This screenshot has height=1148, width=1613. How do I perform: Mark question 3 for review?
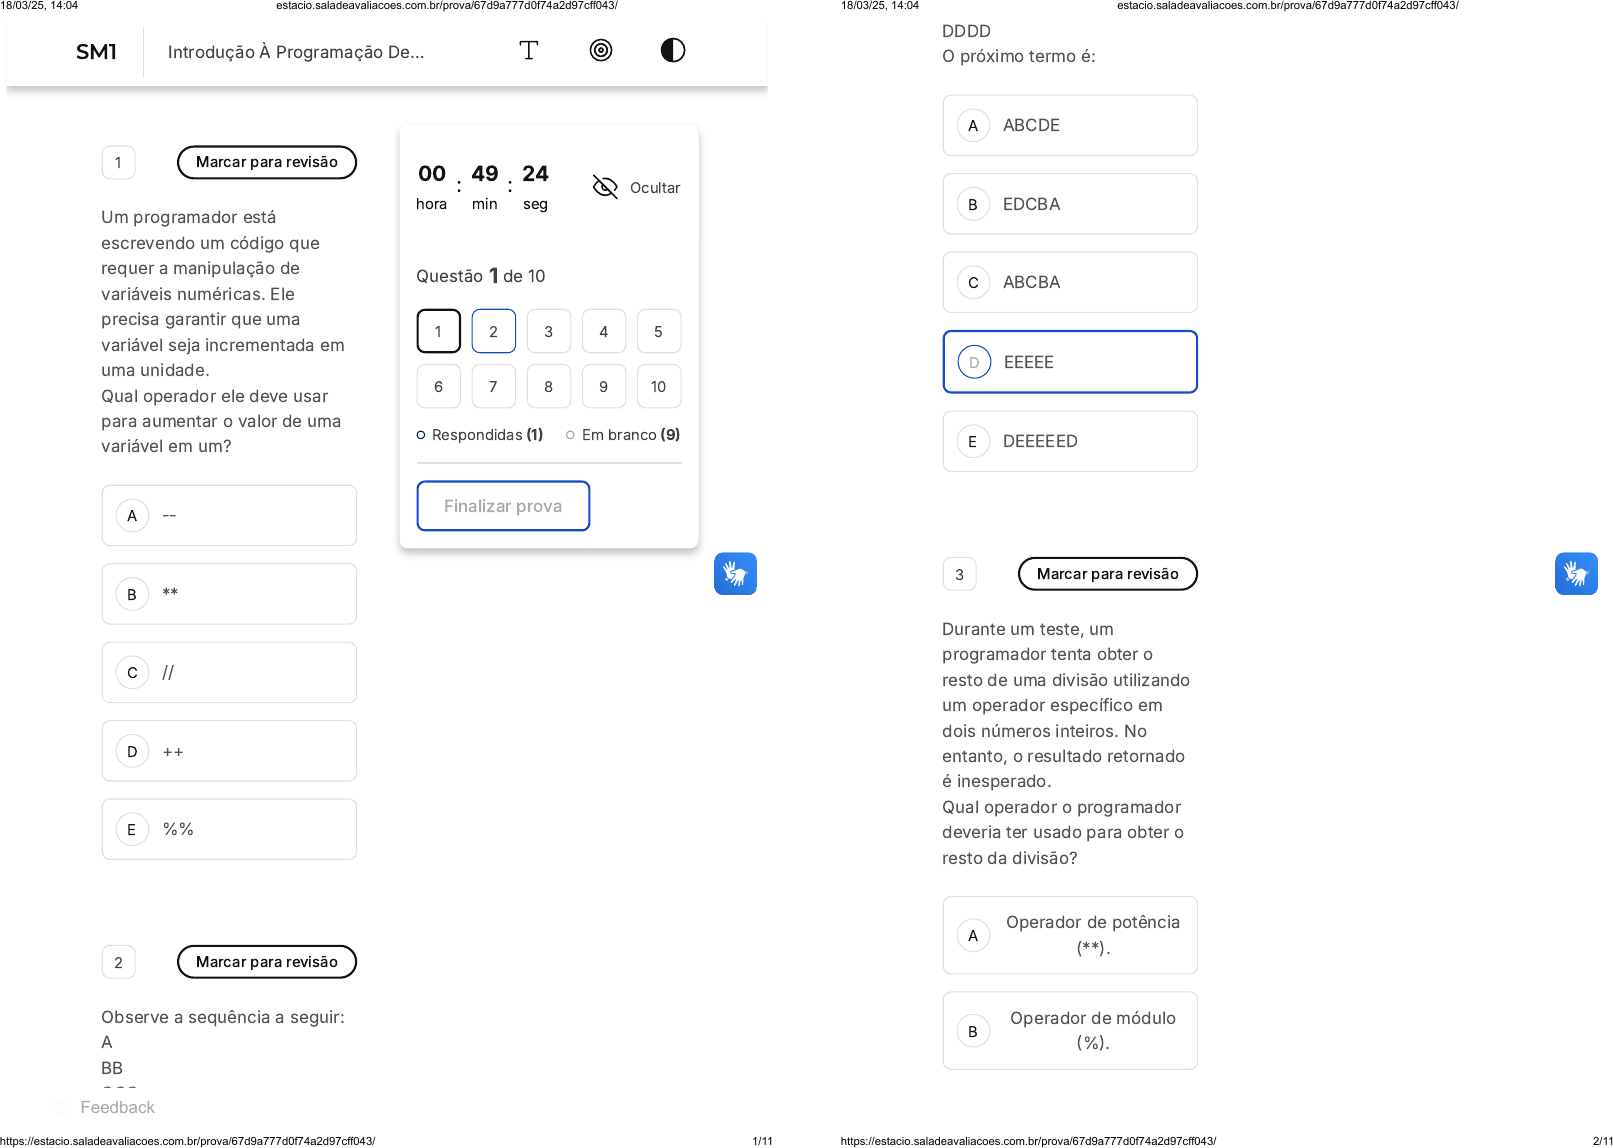(1107, 574)
